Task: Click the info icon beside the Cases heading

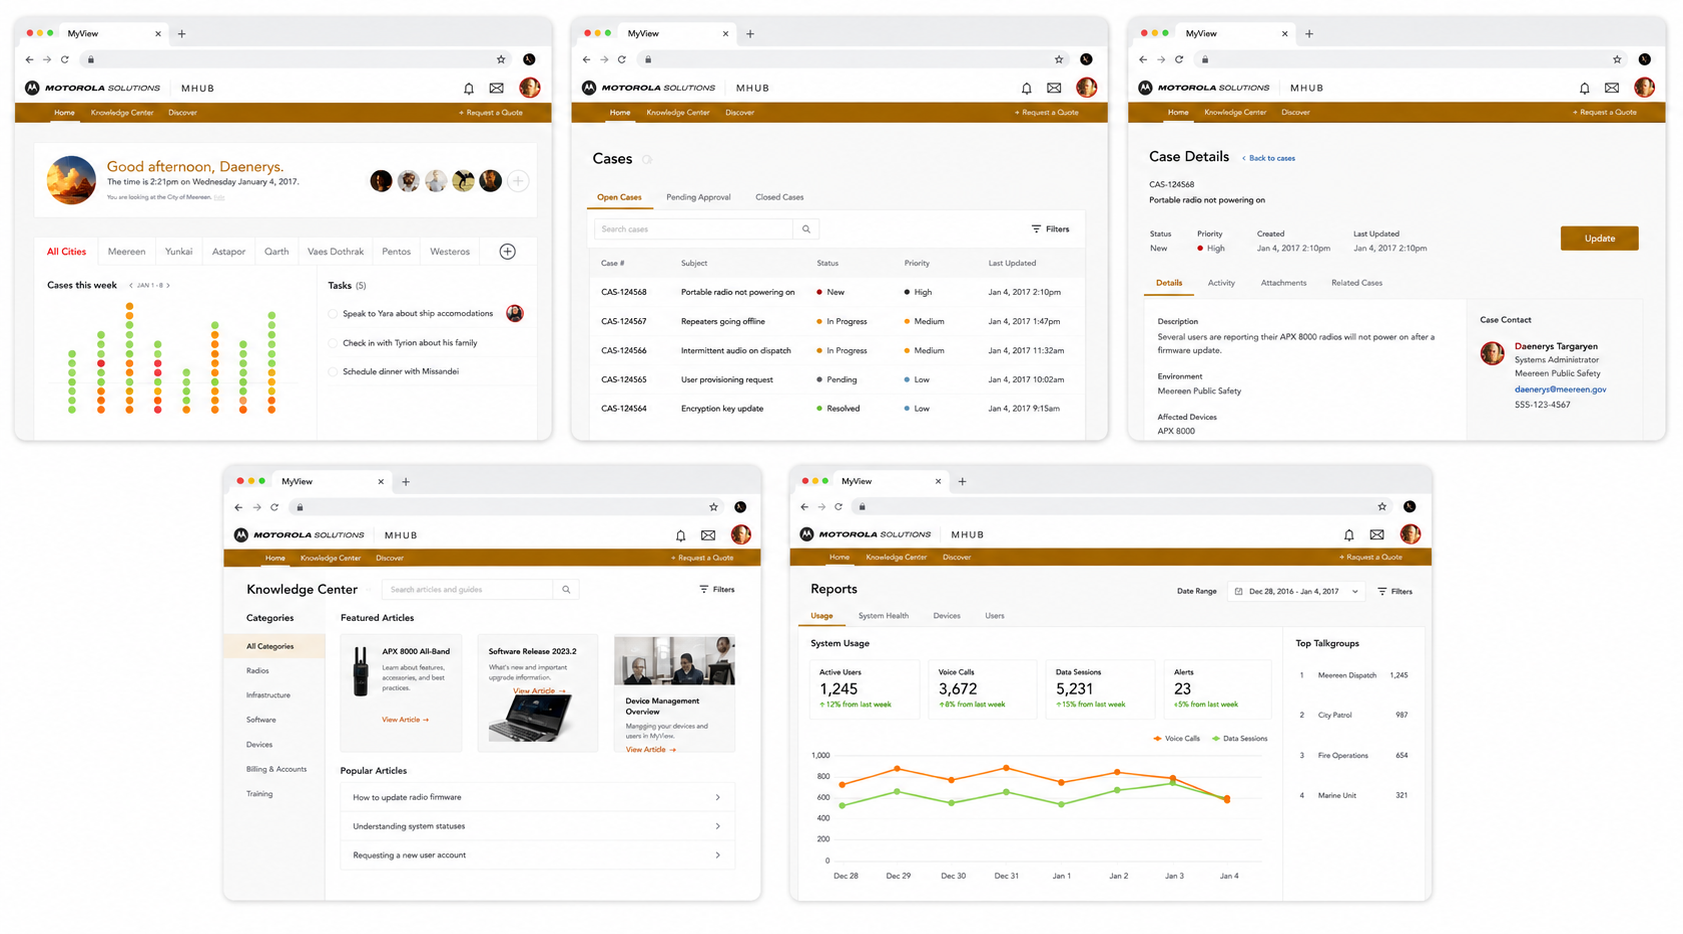Action: click(647, 160)
